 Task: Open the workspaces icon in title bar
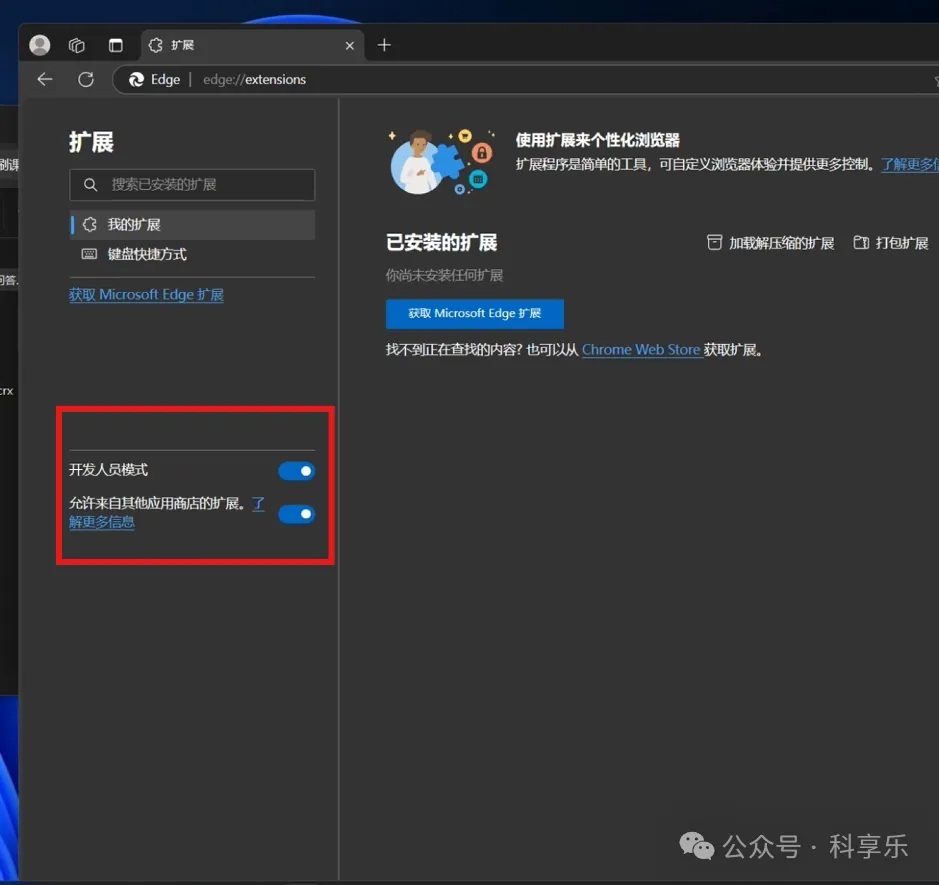pos(77,46)
